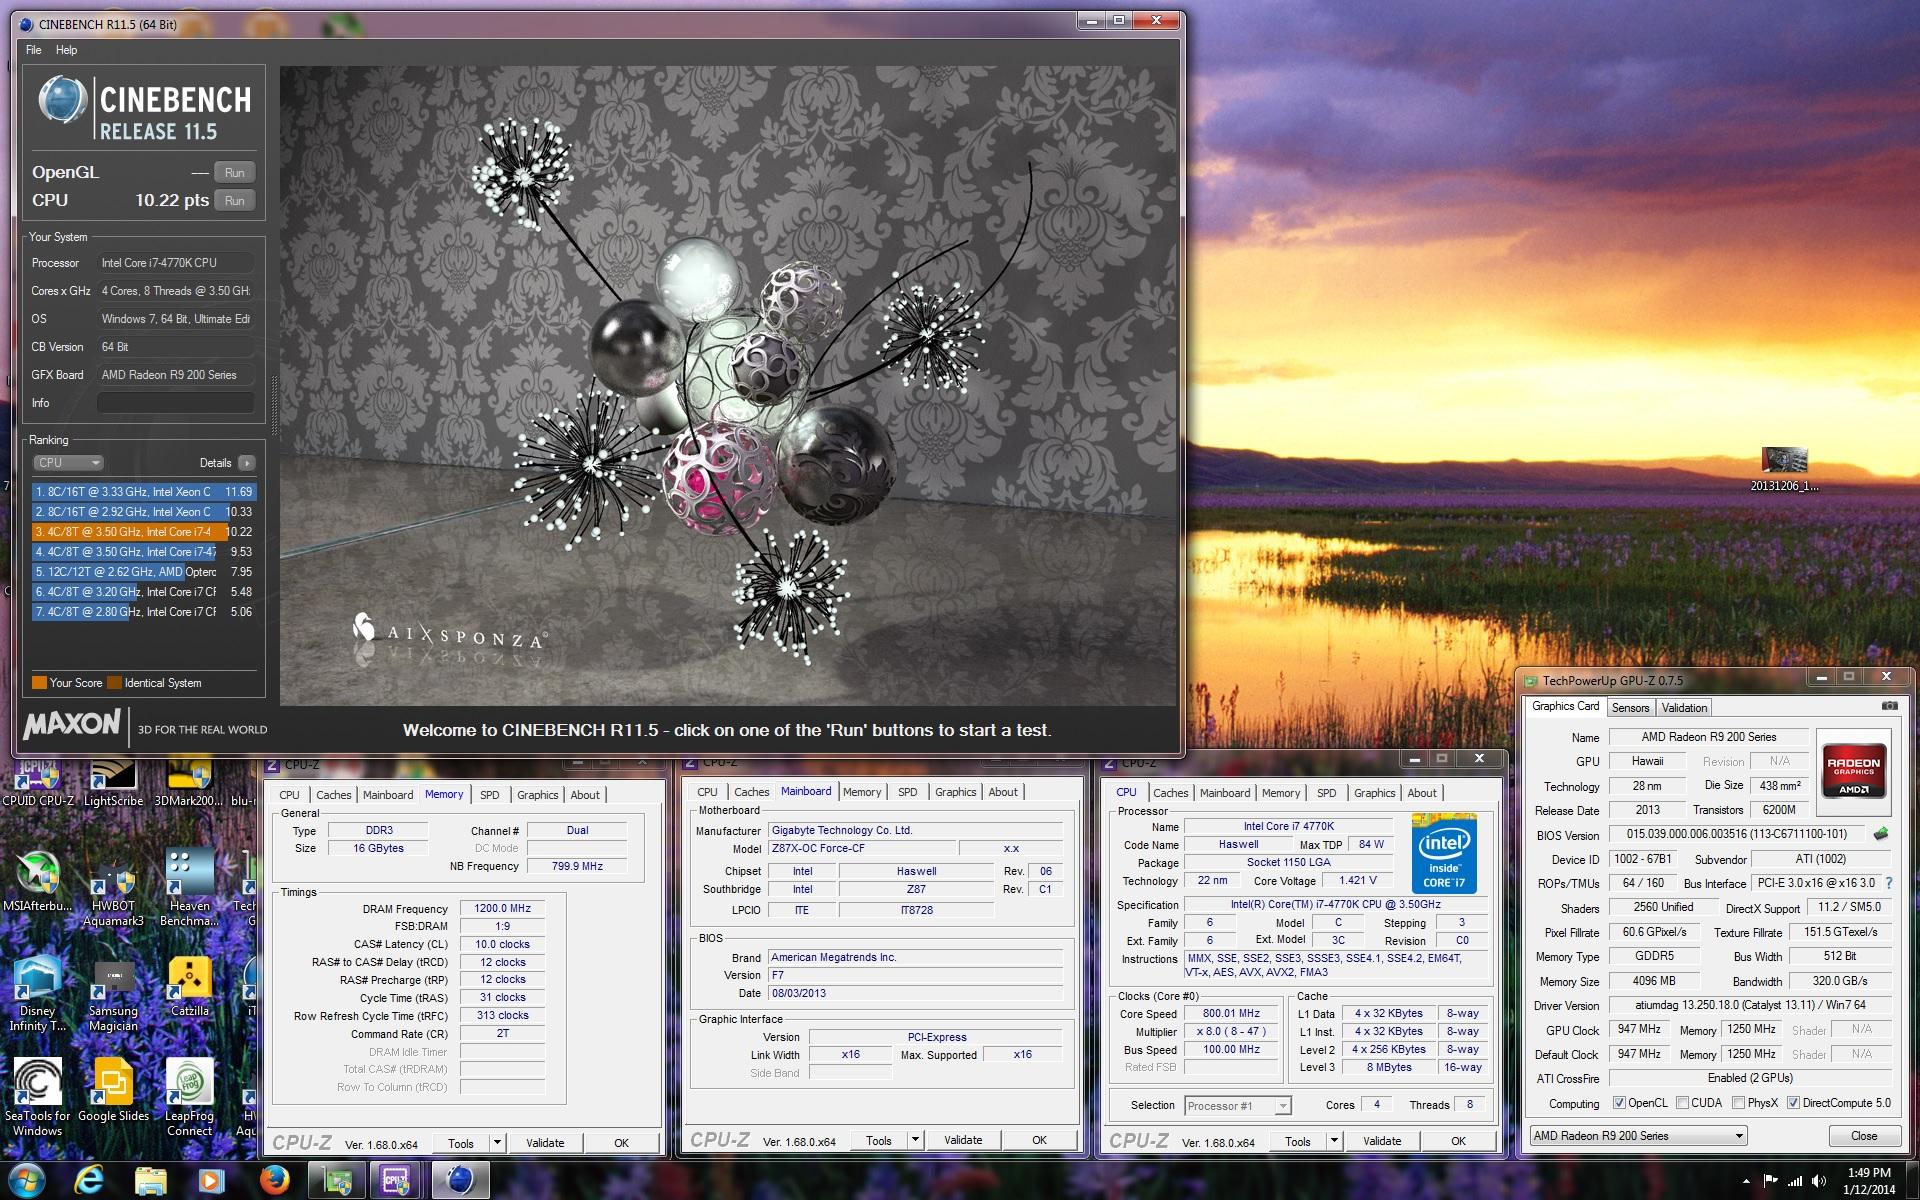
Task: Click the Bus Interface question mark icon
Action: 1889,883
